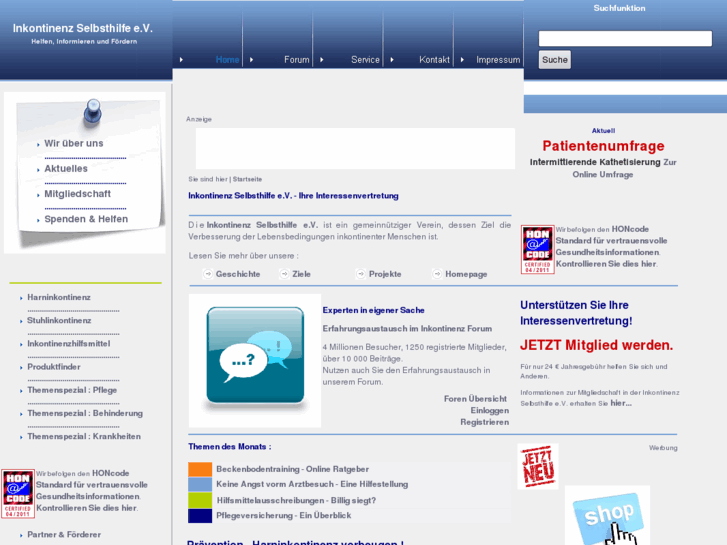Click the green swatch beside Hilfsmittelausschreibungen
The height and width of the screenshot is (545, 727).
[200, 500]
